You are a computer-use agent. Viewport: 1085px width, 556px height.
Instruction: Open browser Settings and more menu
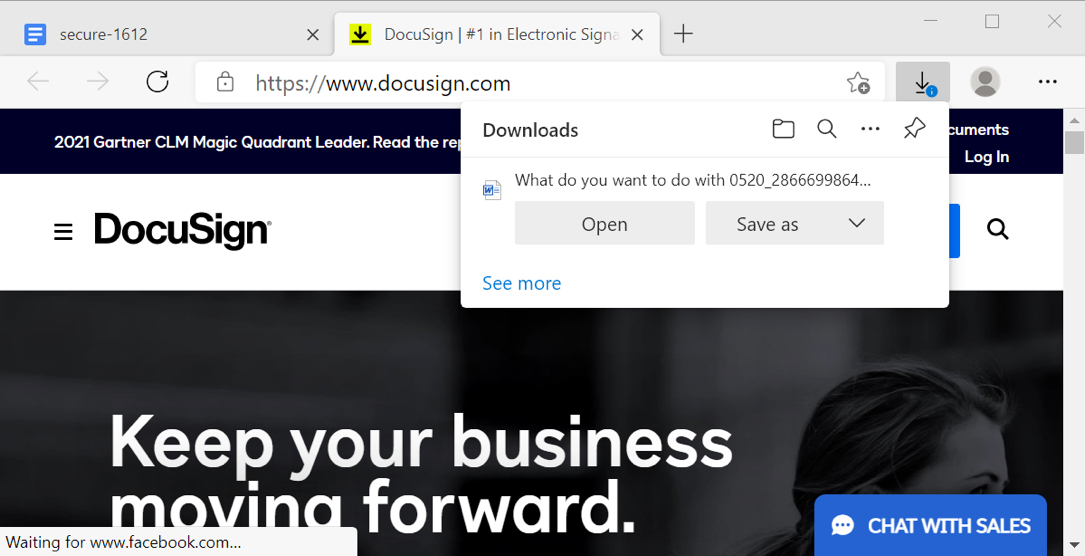(1047, 82)
